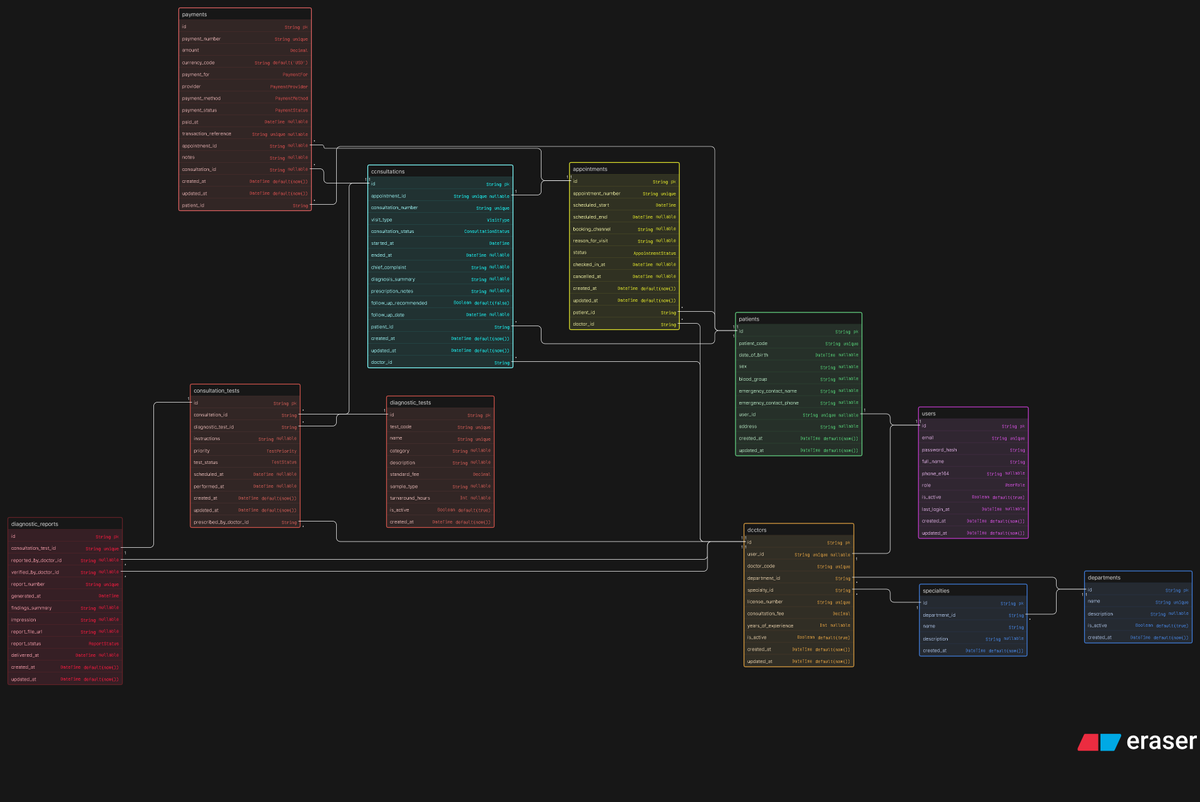The height and width of the screenshot is (802, 1200).
Task: Click paid_at field in payments table
Action: (245, 122)
